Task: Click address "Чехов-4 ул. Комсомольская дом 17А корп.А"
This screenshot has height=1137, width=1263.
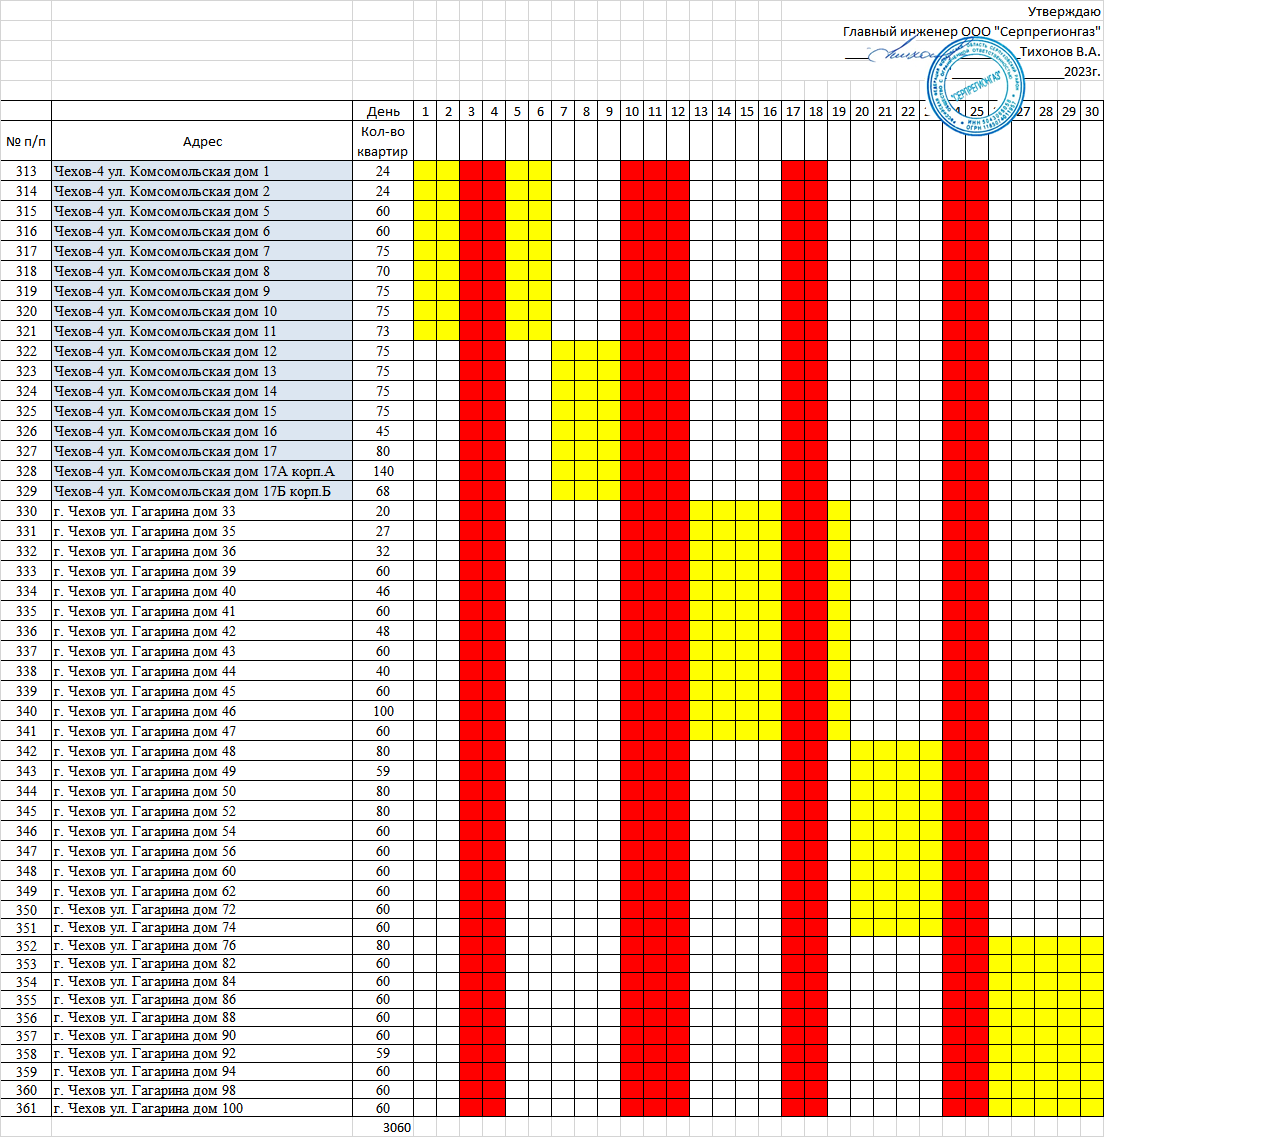Action: (202, 471)
